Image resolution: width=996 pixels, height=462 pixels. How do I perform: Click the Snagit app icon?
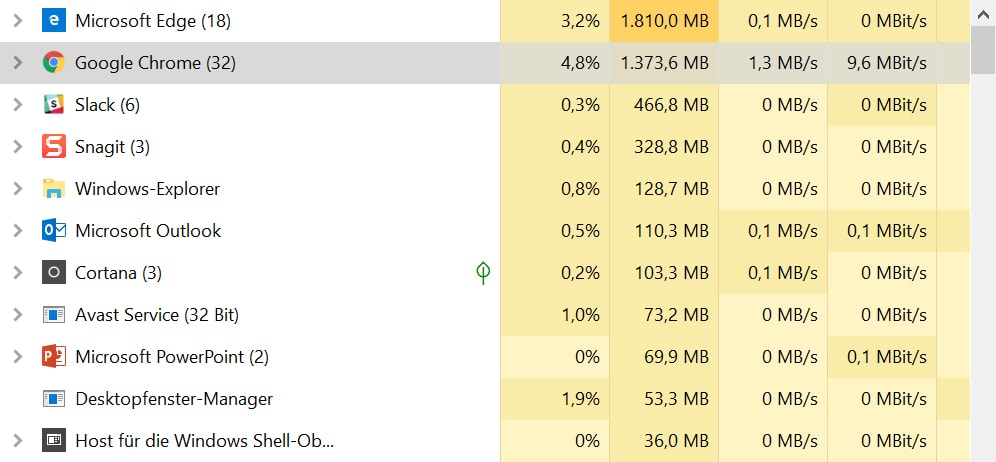[x=54, y=147]
